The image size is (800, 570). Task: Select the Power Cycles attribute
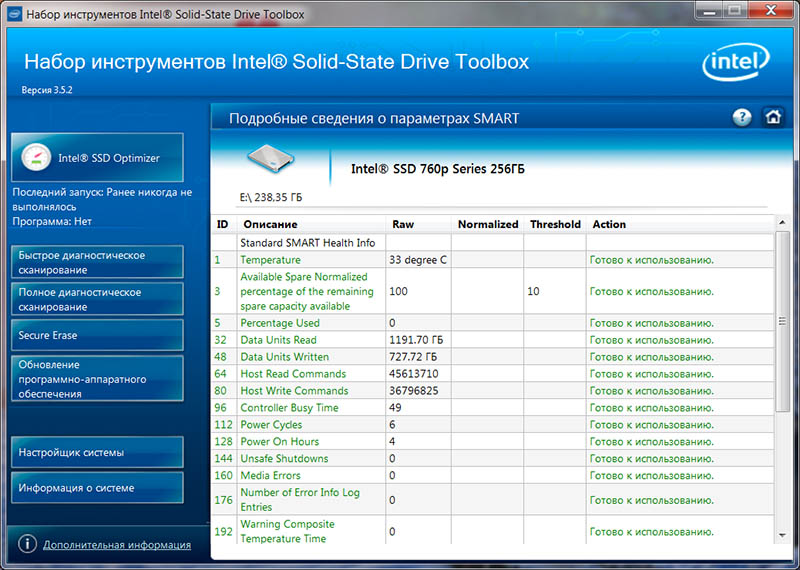(x=271, y=425)
